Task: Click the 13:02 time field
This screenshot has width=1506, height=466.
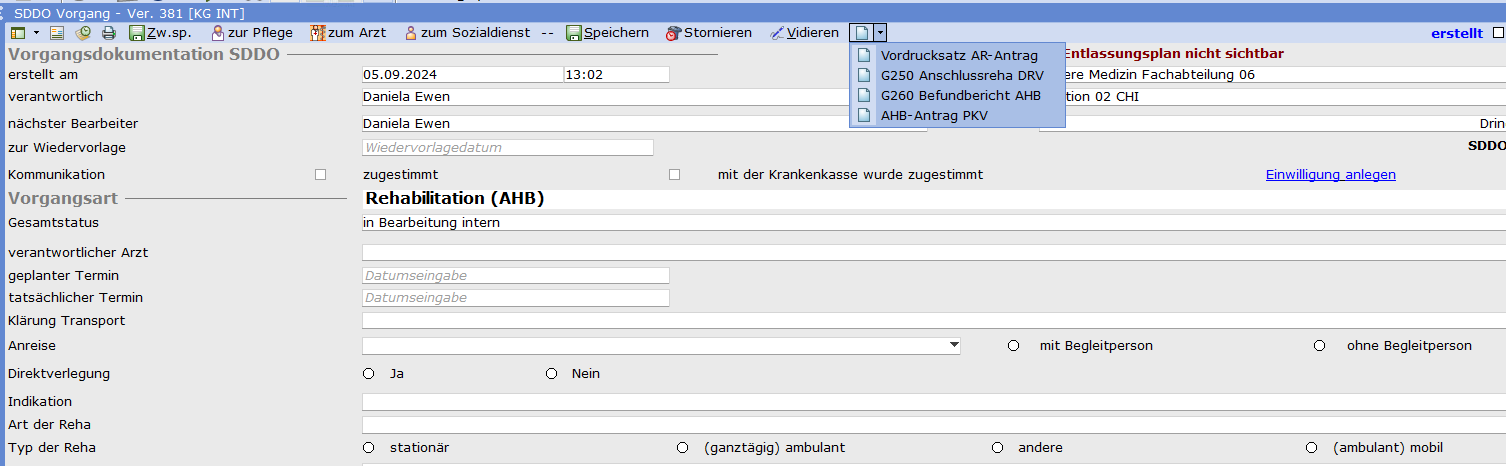Action: pyautogui.click(x=617, y=74)
